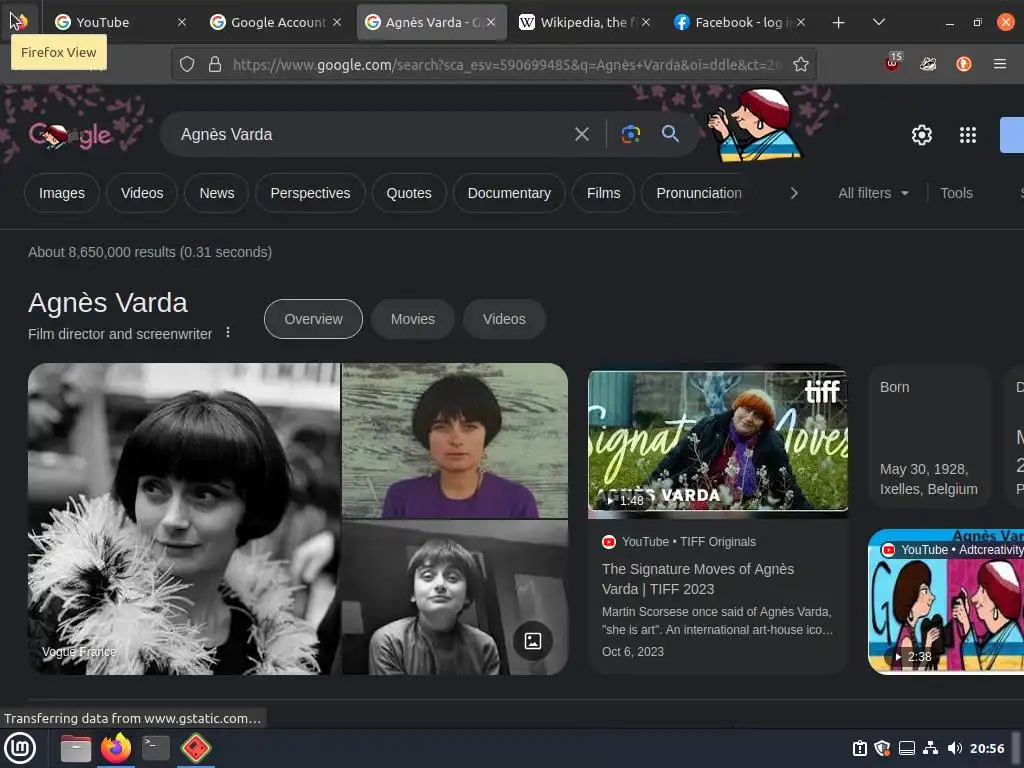Image resolution: width=1024 pixels, height=768 pixels.
Task: Click the DuckDuckGo orange extension icon
Action: (964, 63)
